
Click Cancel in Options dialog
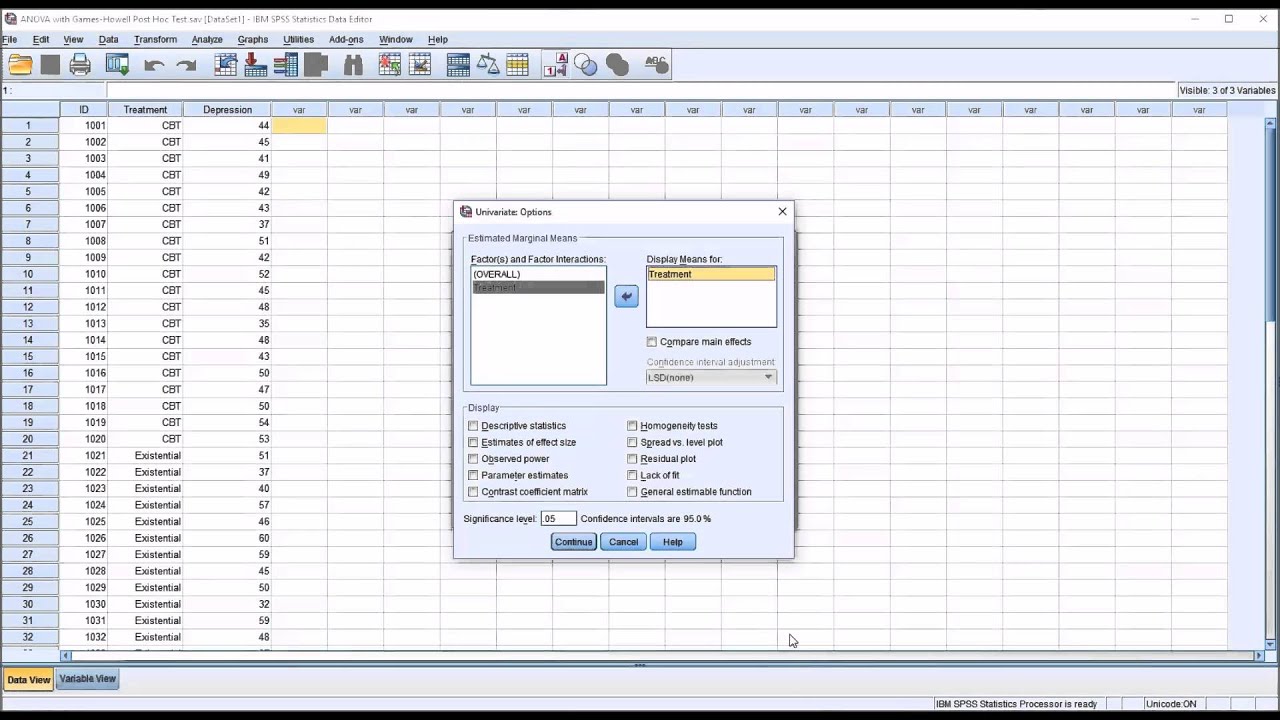(x=623, y=542)
